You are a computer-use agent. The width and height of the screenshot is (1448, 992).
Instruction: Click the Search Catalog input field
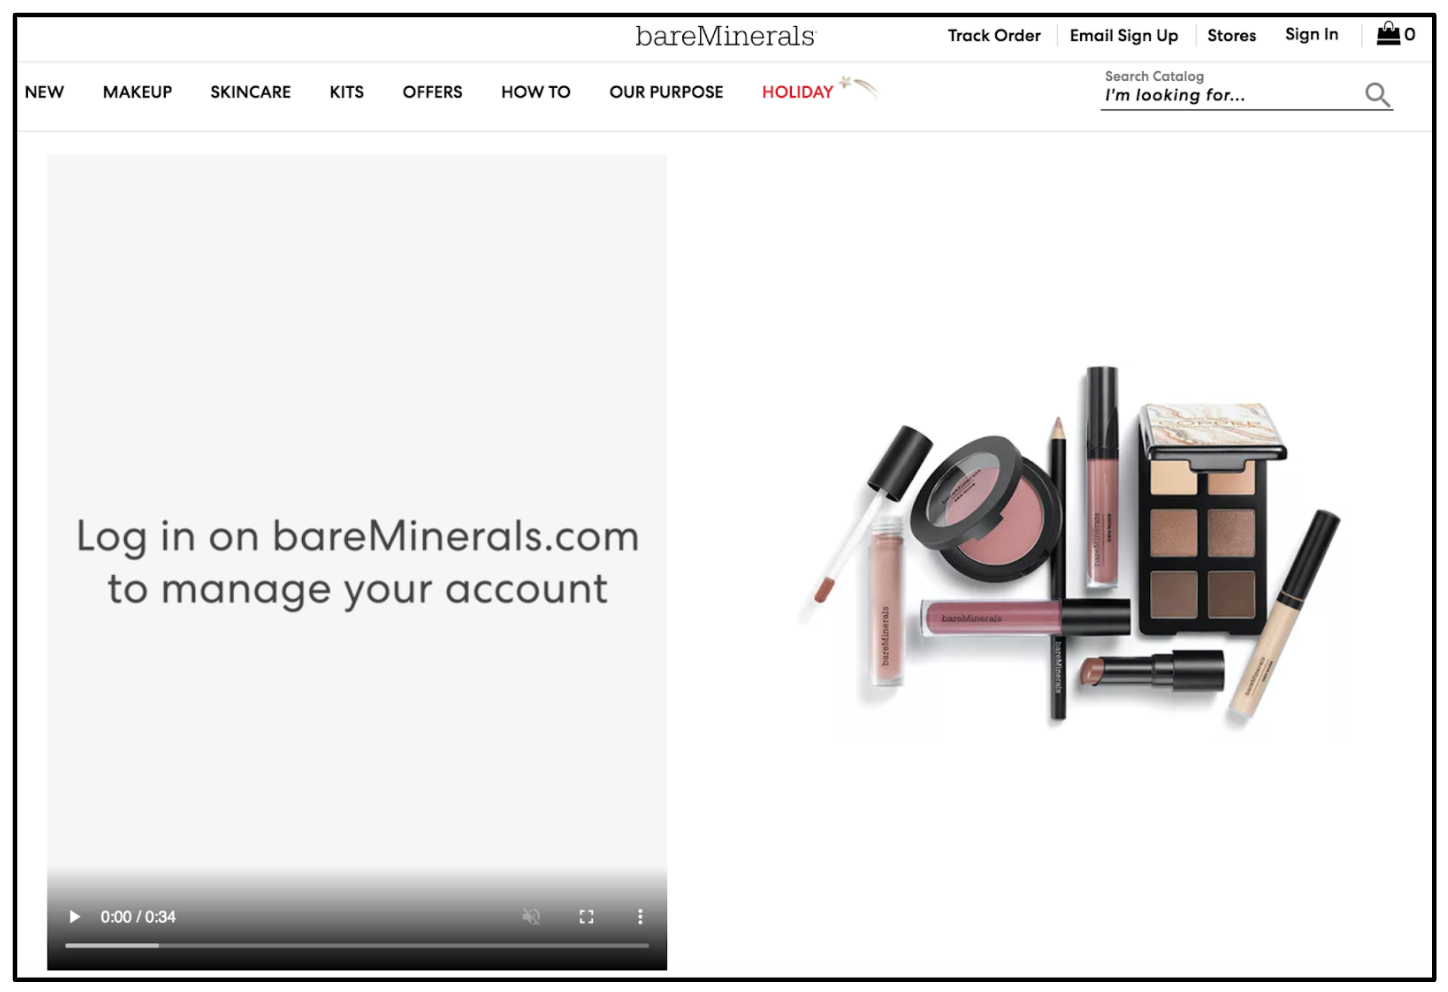[x=1228, y=95]
